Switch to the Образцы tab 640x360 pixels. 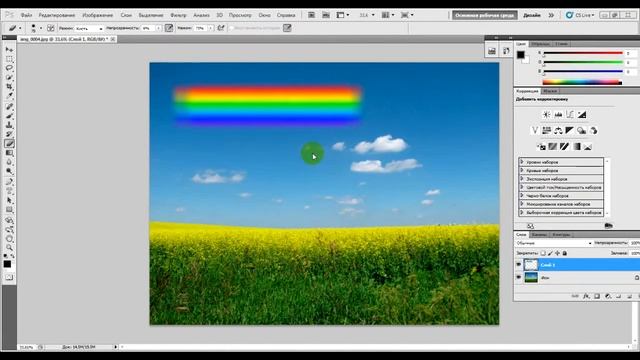(540, 44)
